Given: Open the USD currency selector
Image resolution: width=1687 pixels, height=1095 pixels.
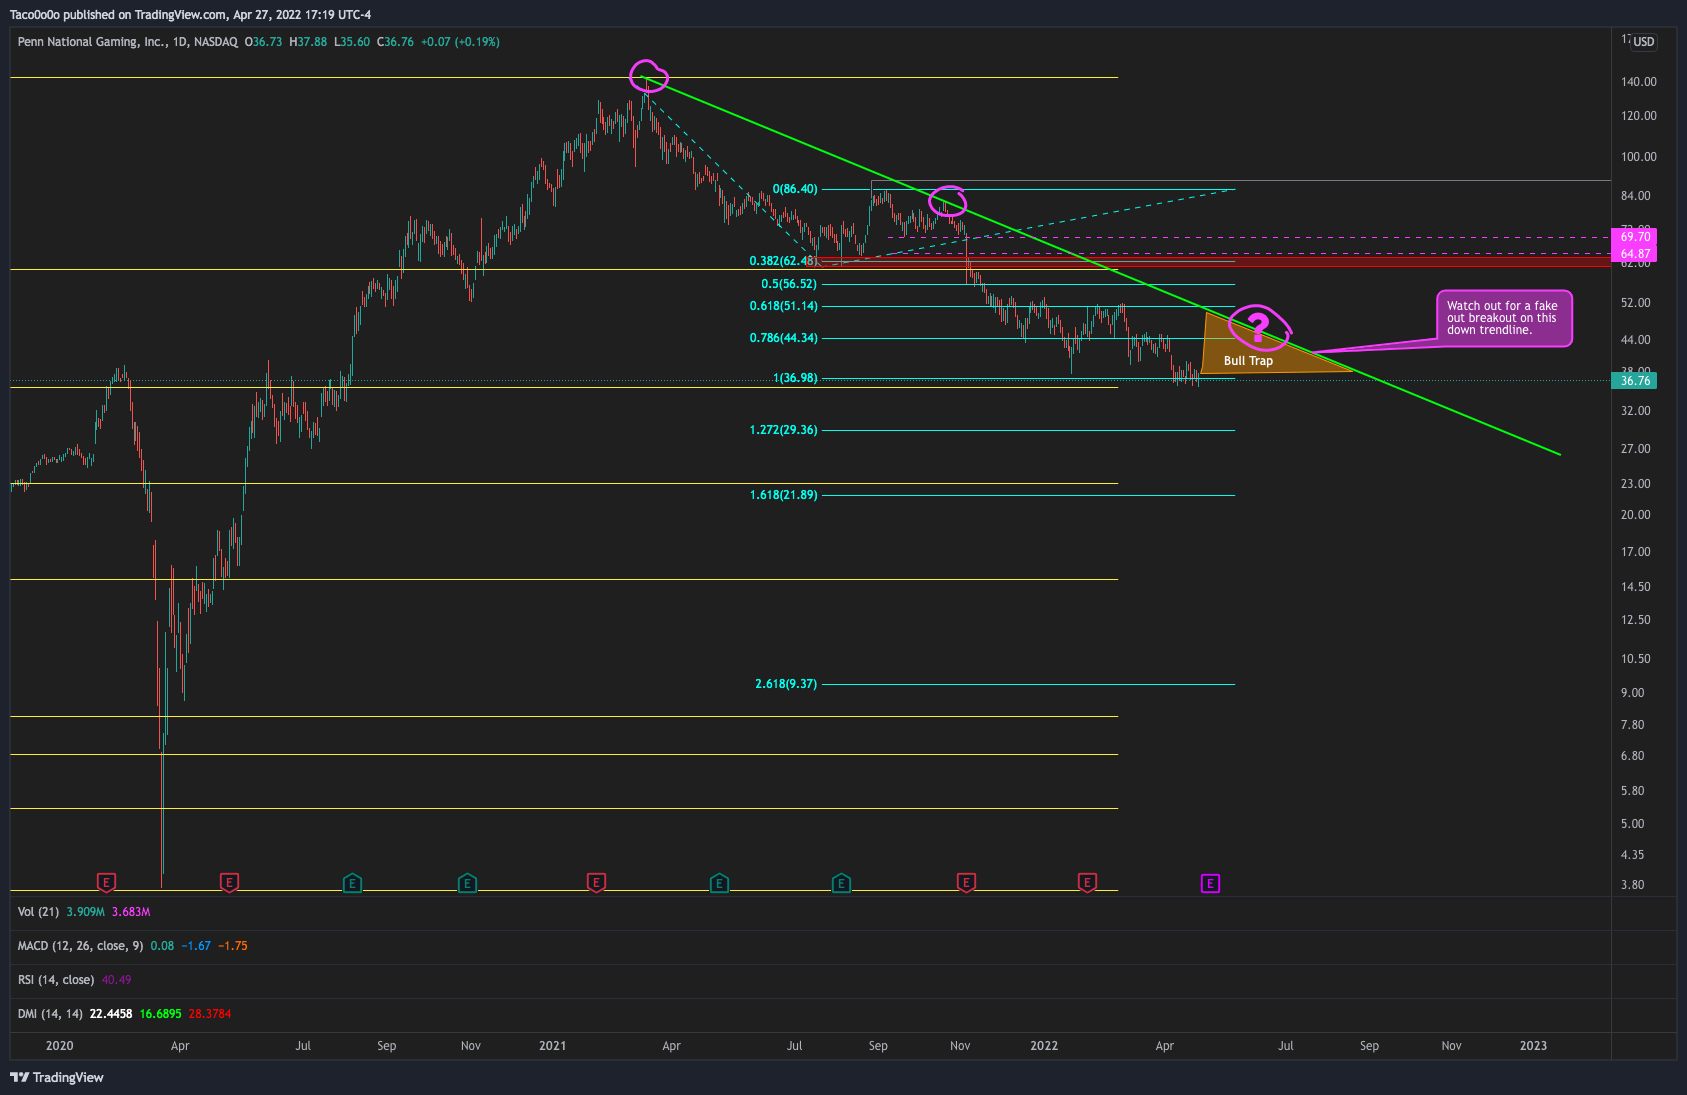Looking at the screenshot, I should pos(1644,42).
